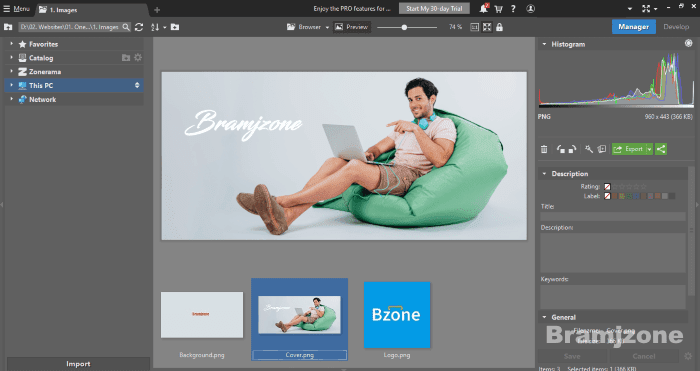Set zoom to 1:1 with the icon
Screen dimensions: 700x371
474,27
